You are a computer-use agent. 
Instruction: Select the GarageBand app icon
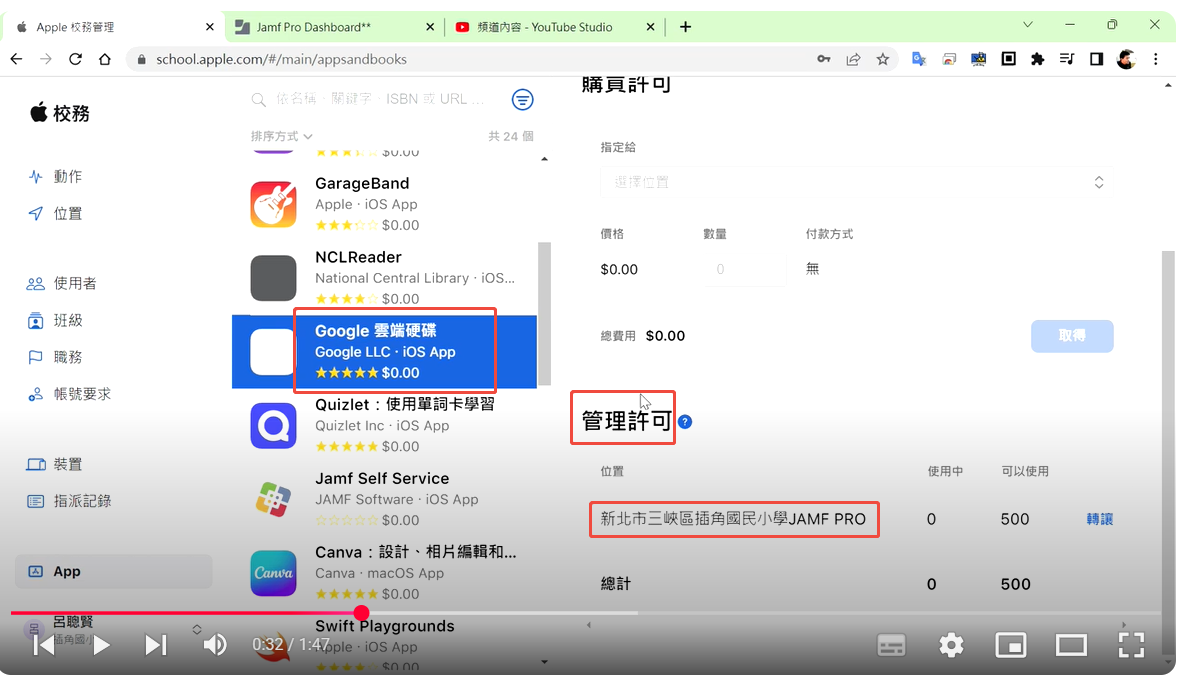pos(273,204)
